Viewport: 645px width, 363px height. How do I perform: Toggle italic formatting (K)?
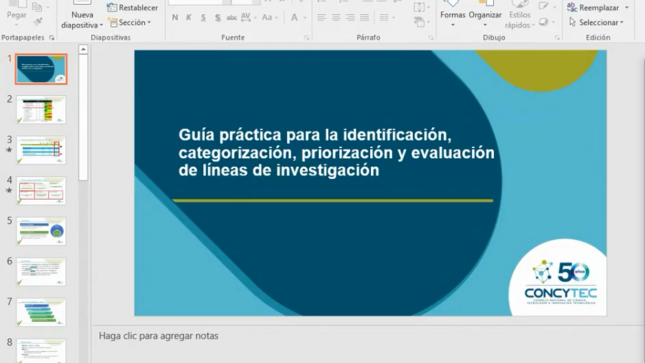pos(189,17)
